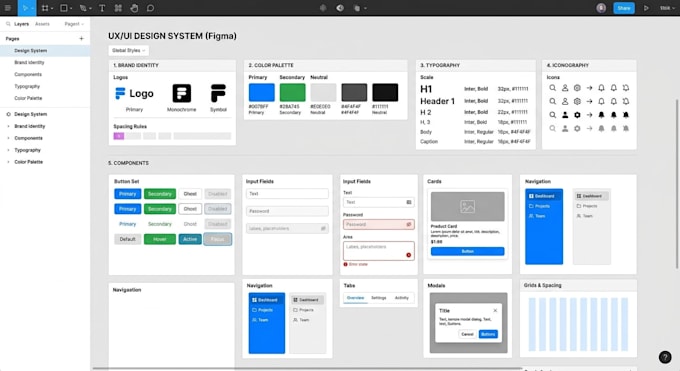Screen dimensions: 680x371
Task: Open the Frame tool dropdown arrow
Action: 52,8
